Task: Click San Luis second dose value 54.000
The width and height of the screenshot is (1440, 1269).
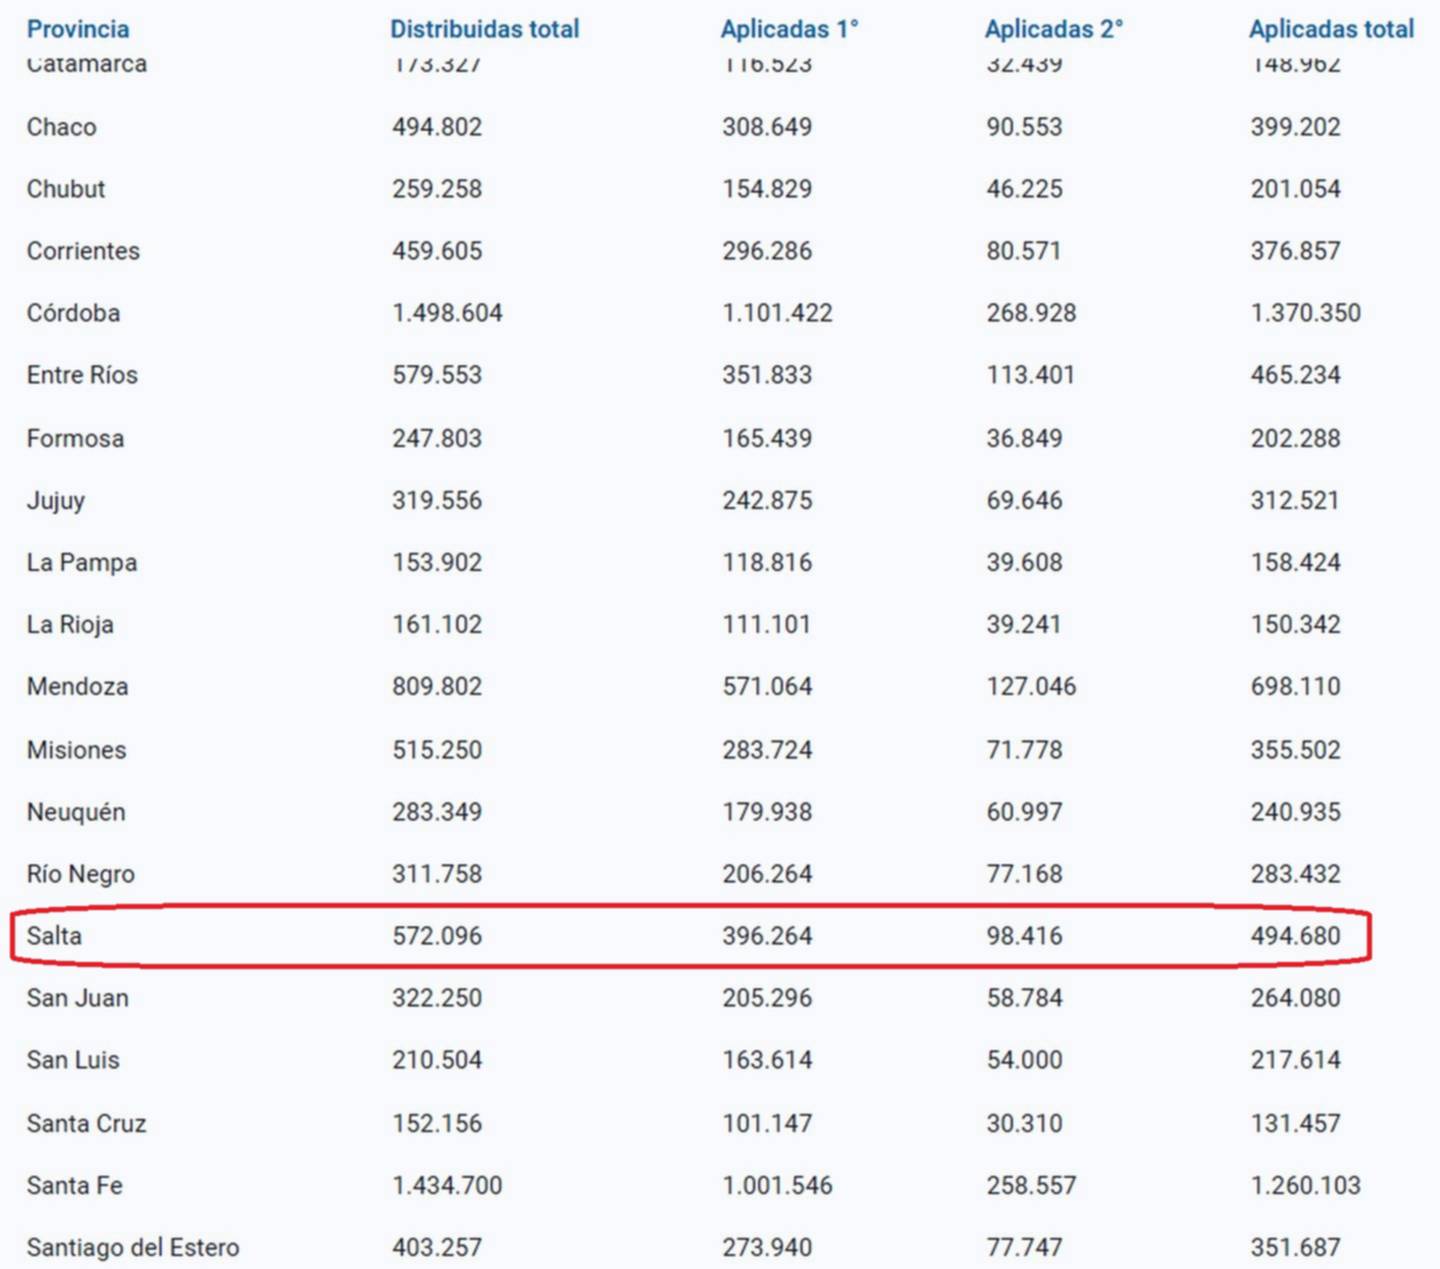Action: (1024, 1060)
